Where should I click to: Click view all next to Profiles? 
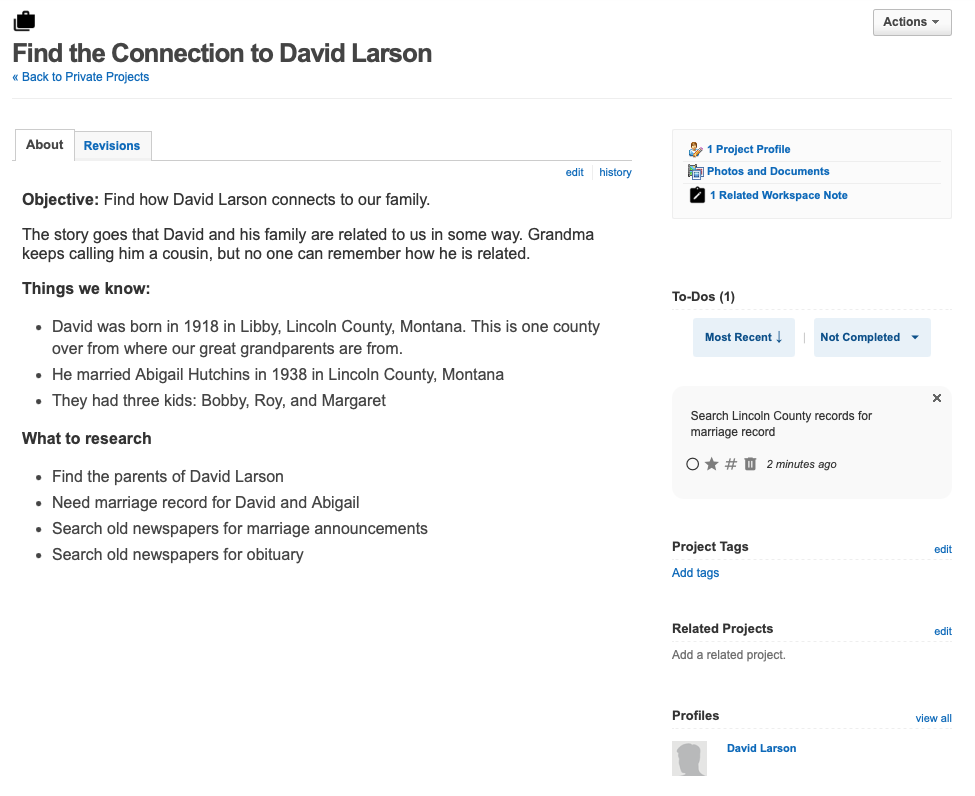click(x=933, y=718)
